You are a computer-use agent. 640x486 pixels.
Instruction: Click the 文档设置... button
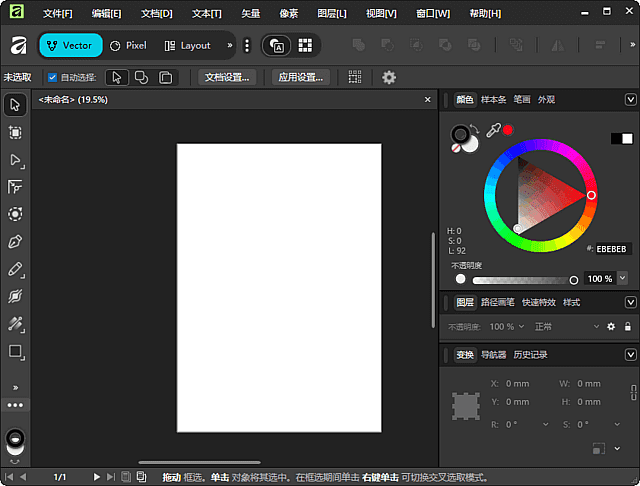pyautogui.click(x=227, y=77)
